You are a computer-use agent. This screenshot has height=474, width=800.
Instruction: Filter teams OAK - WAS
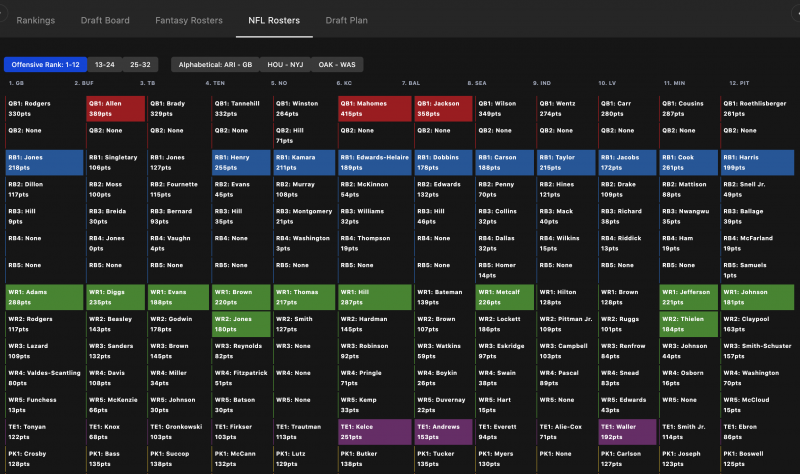tap(337, 65)
